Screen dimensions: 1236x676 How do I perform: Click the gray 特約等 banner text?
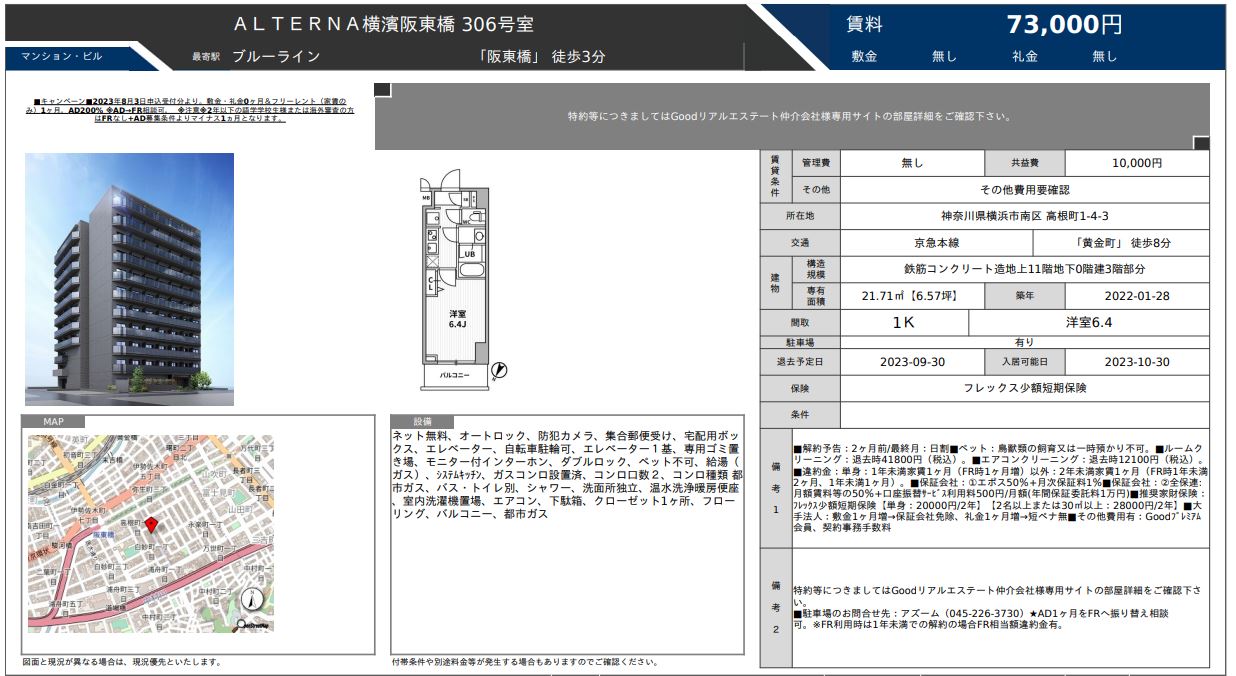pyautogui.click(x=789, y=116)
